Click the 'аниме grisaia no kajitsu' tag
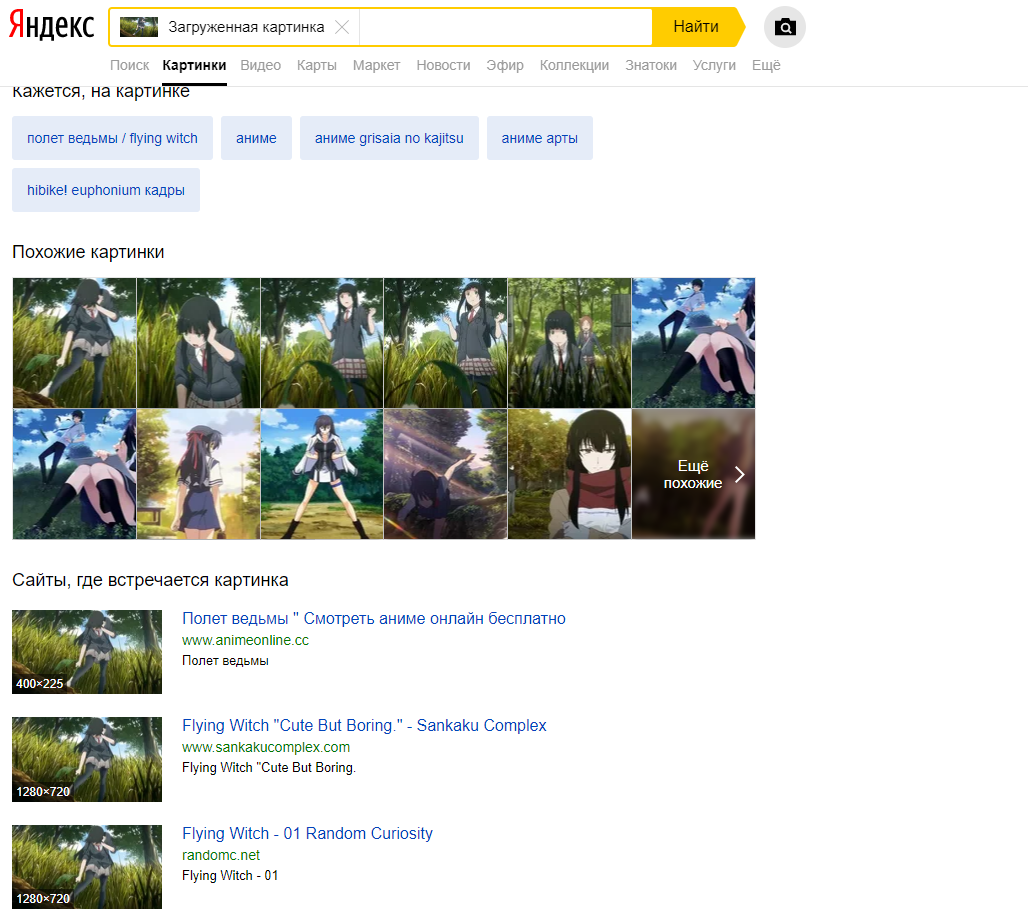 coord(389,138)
